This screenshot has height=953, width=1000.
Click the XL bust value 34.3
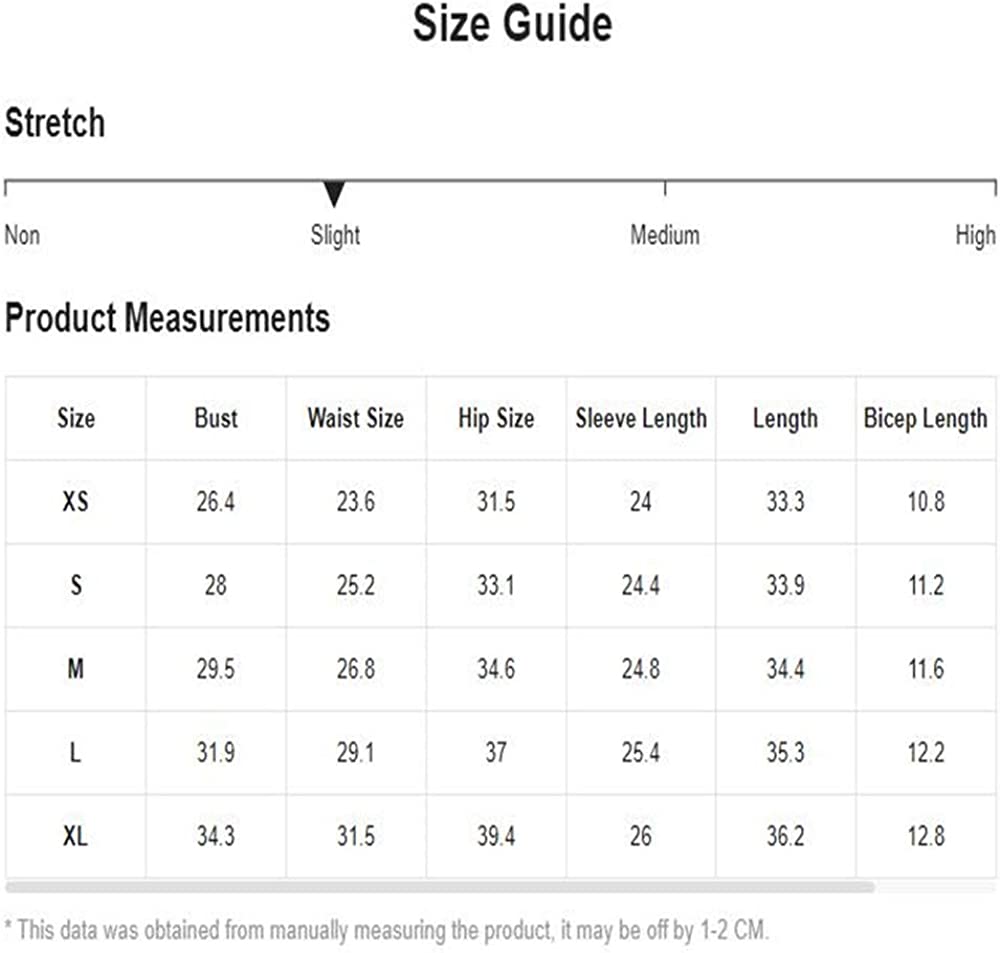click(x=216, y=836)
